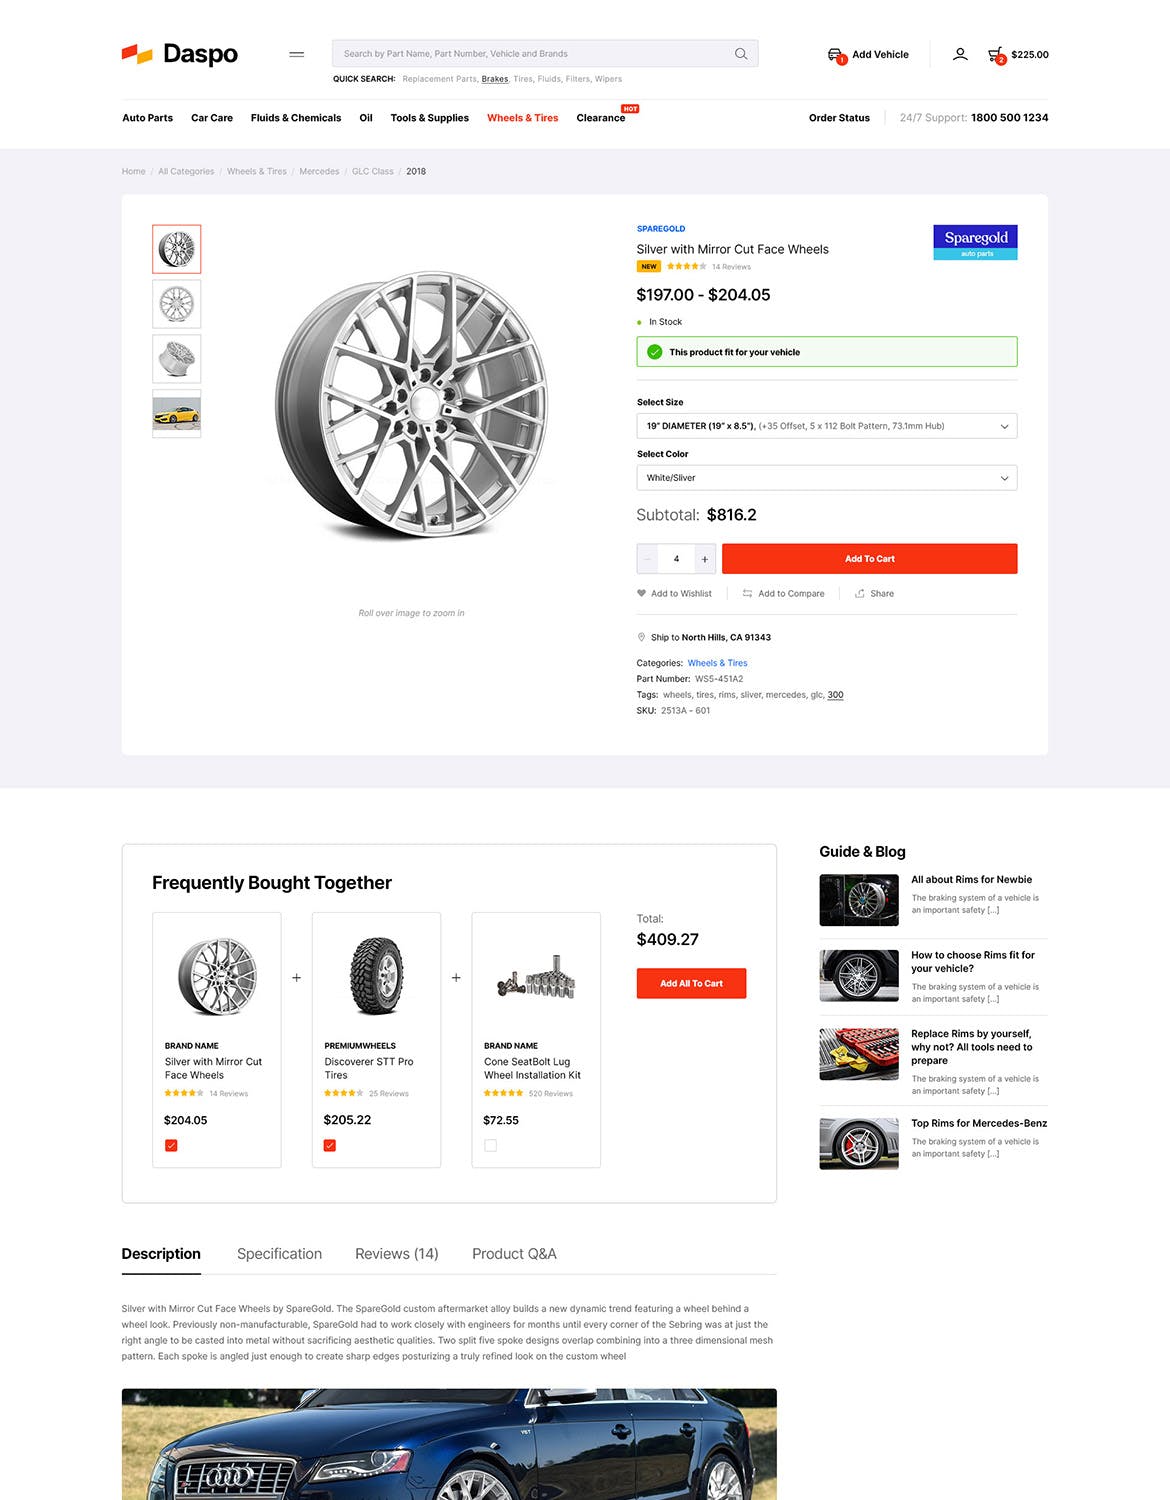
Task: Increase quantity with the plus button
Action: [704, 559]
